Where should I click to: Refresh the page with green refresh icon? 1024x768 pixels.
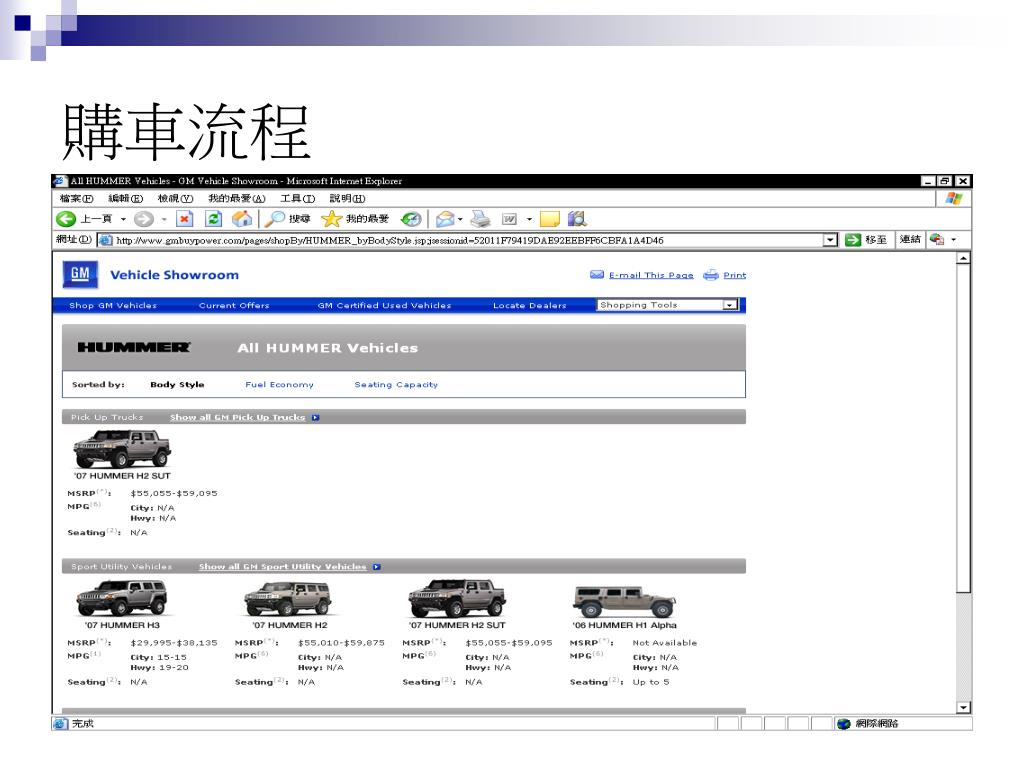214,219
